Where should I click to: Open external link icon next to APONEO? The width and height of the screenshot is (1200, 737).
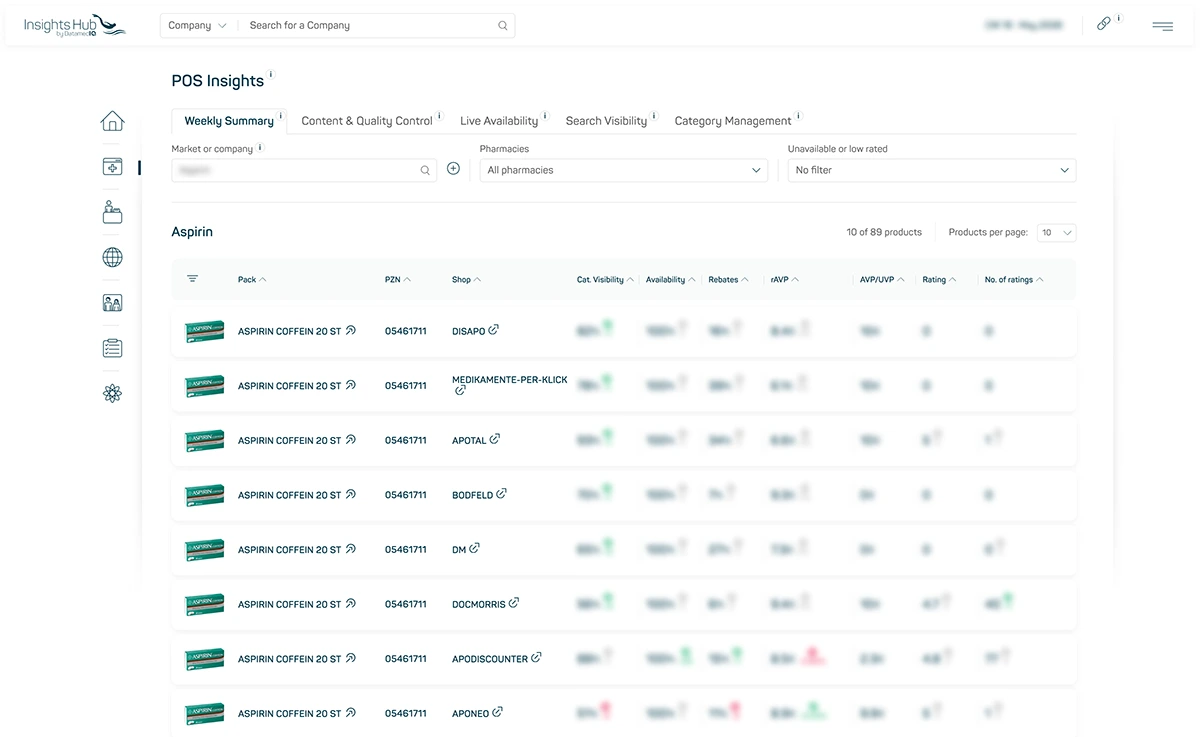(x=498, y=712)
